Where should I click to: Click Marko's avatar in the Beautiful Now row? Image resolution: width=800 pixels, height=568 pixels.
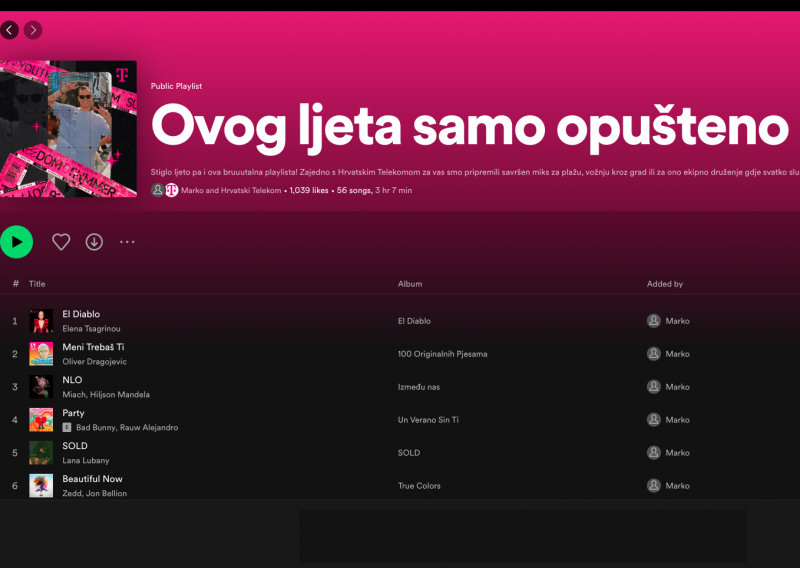[x=654, y=486]
